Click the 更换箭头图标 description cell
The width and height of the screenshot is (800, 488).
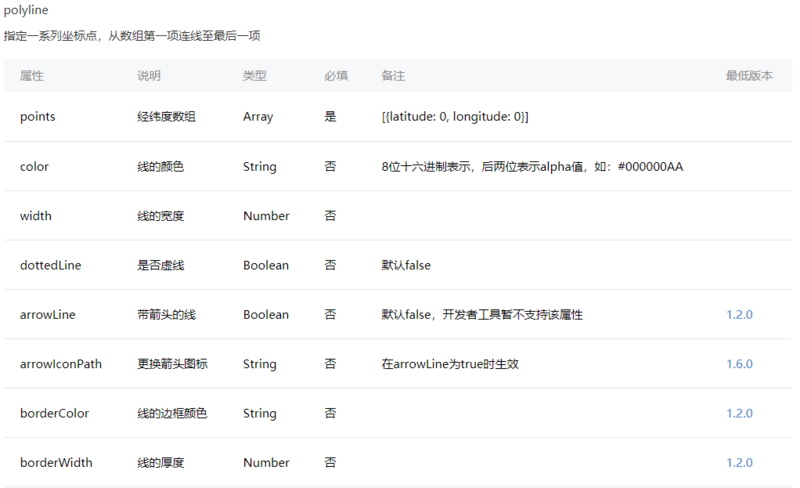[172, 364]
